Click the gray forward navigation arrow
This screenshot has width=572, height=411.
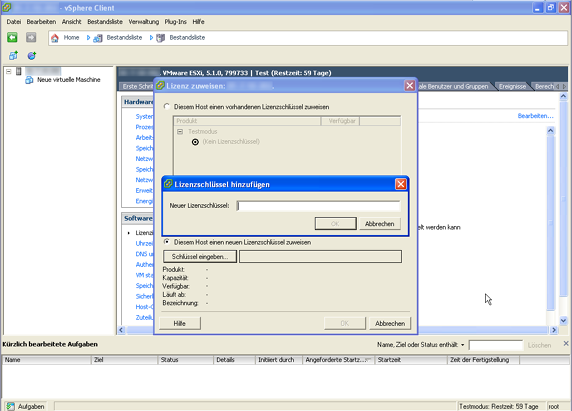click(x=31, y=37)
